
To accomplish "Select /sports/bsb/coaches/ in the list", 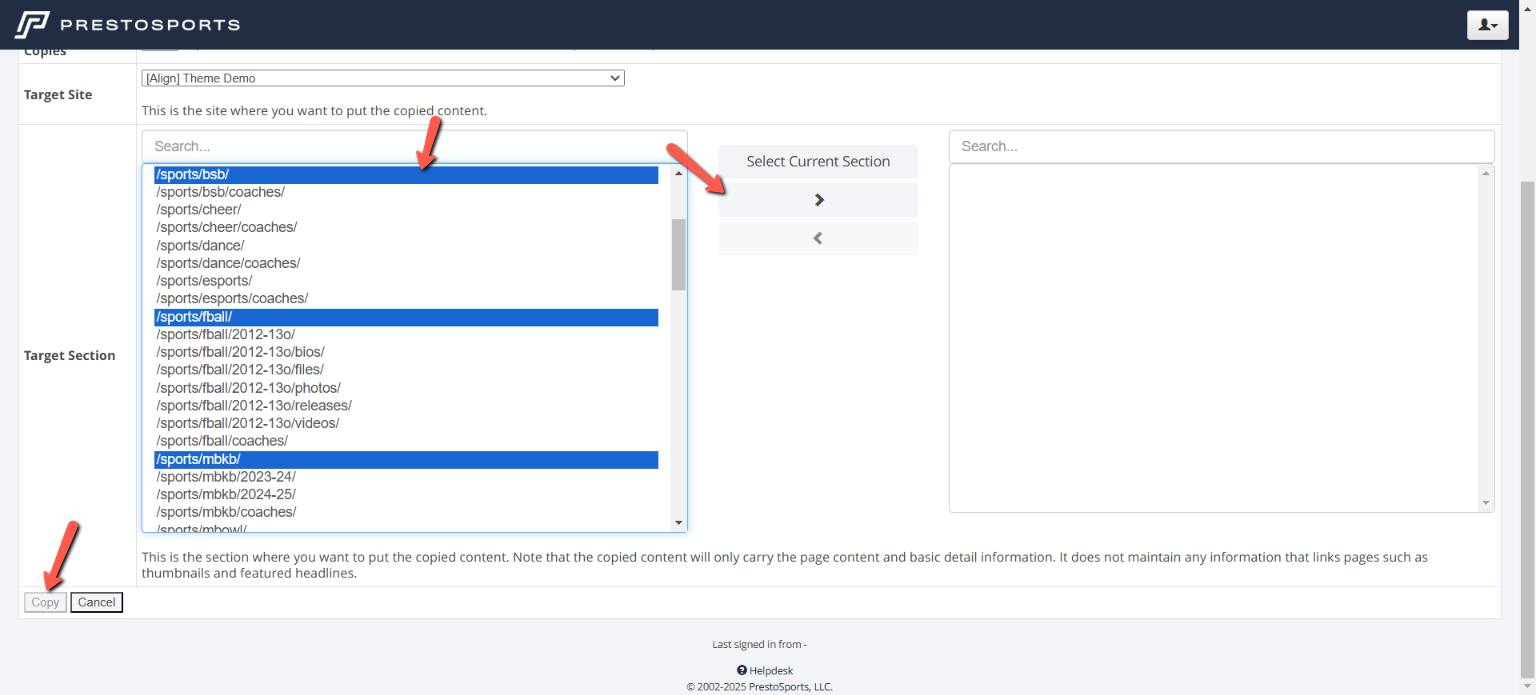I will pyautogui.click(x=220, y=192).
